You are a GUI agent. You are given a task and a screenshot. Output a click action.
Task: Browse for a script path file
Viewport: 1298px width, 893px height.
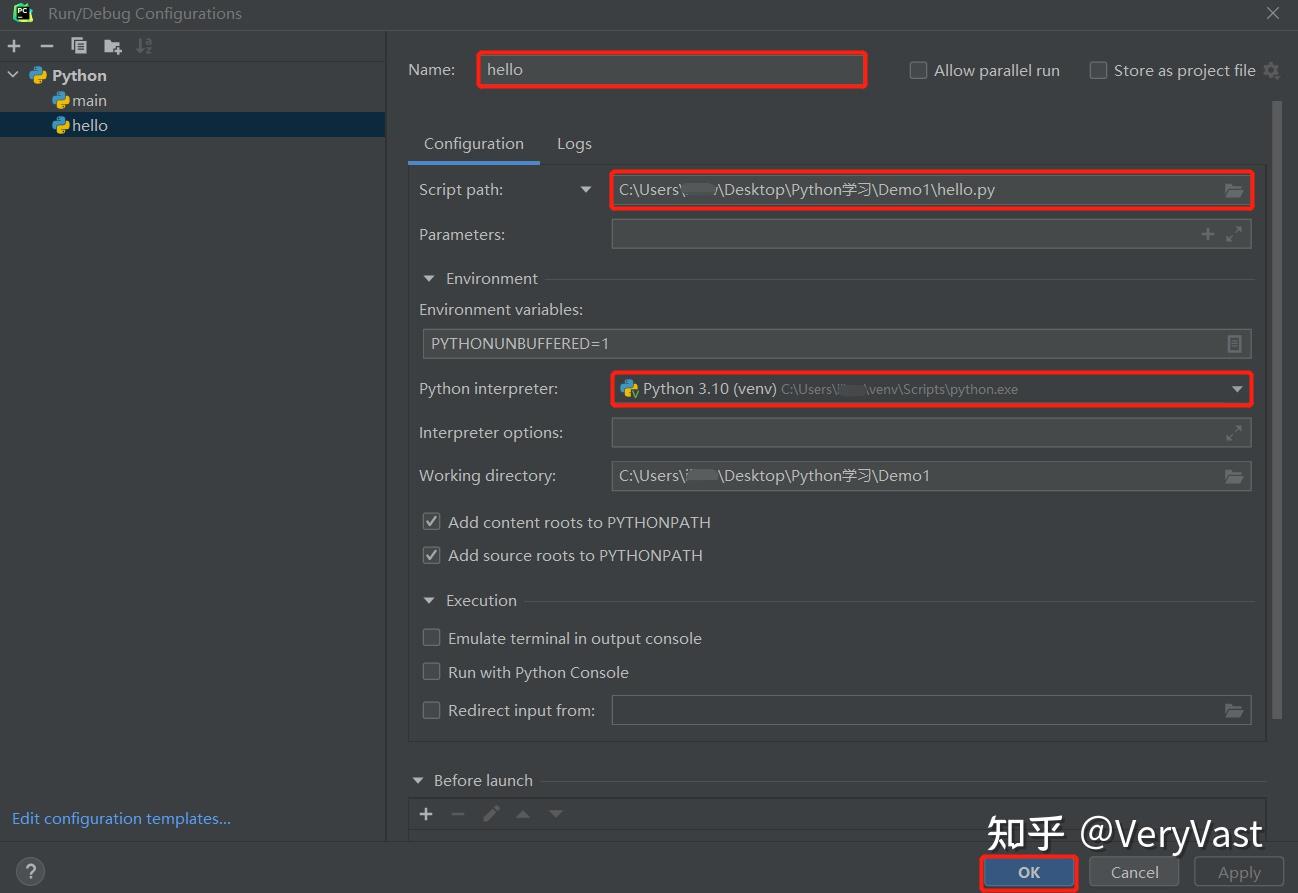tap(1234, 190)
